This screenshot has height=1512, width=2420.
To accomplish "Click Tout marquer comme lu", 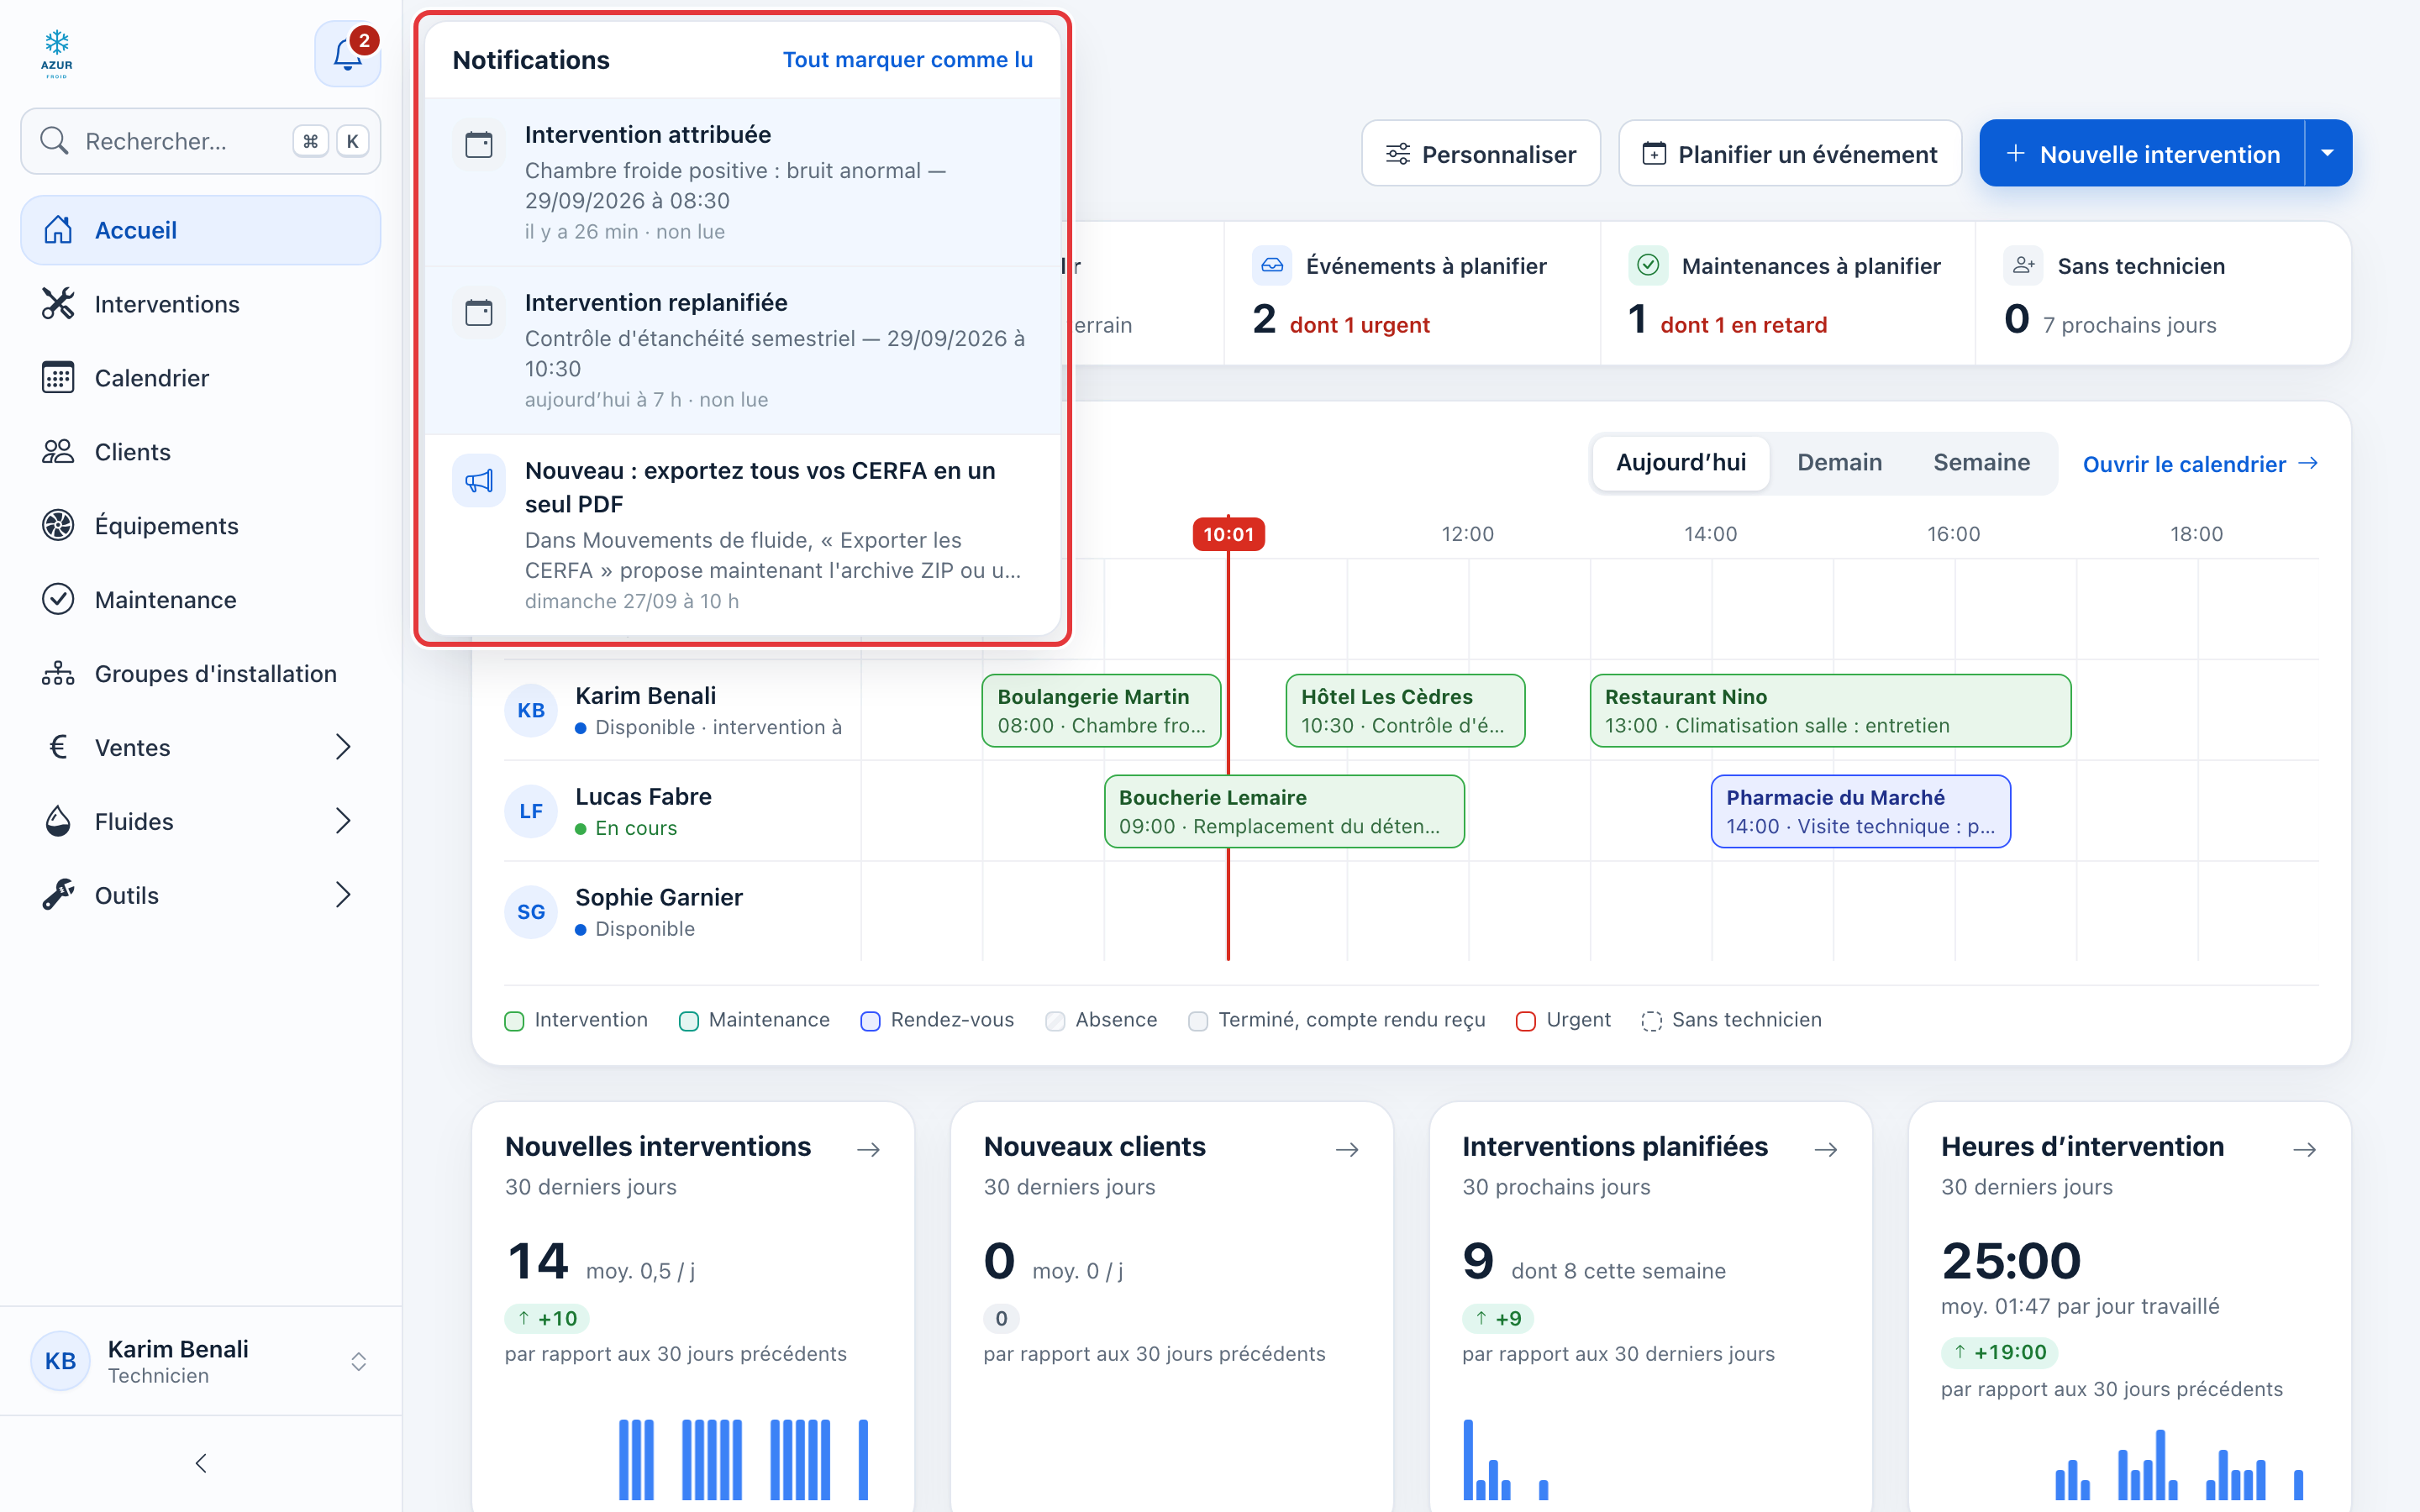I will pyautogui.click(x=907, y=60).
